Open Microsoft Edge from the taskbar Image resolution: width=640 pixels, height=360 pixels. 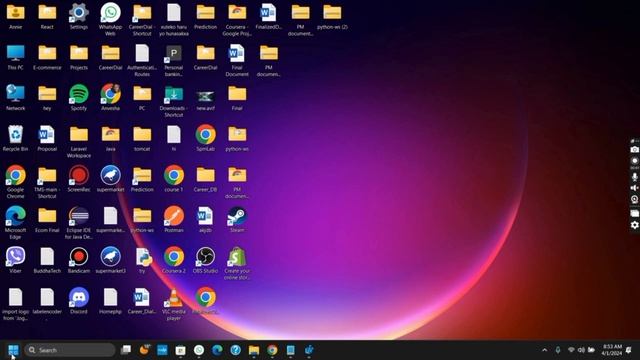point(217,350)
